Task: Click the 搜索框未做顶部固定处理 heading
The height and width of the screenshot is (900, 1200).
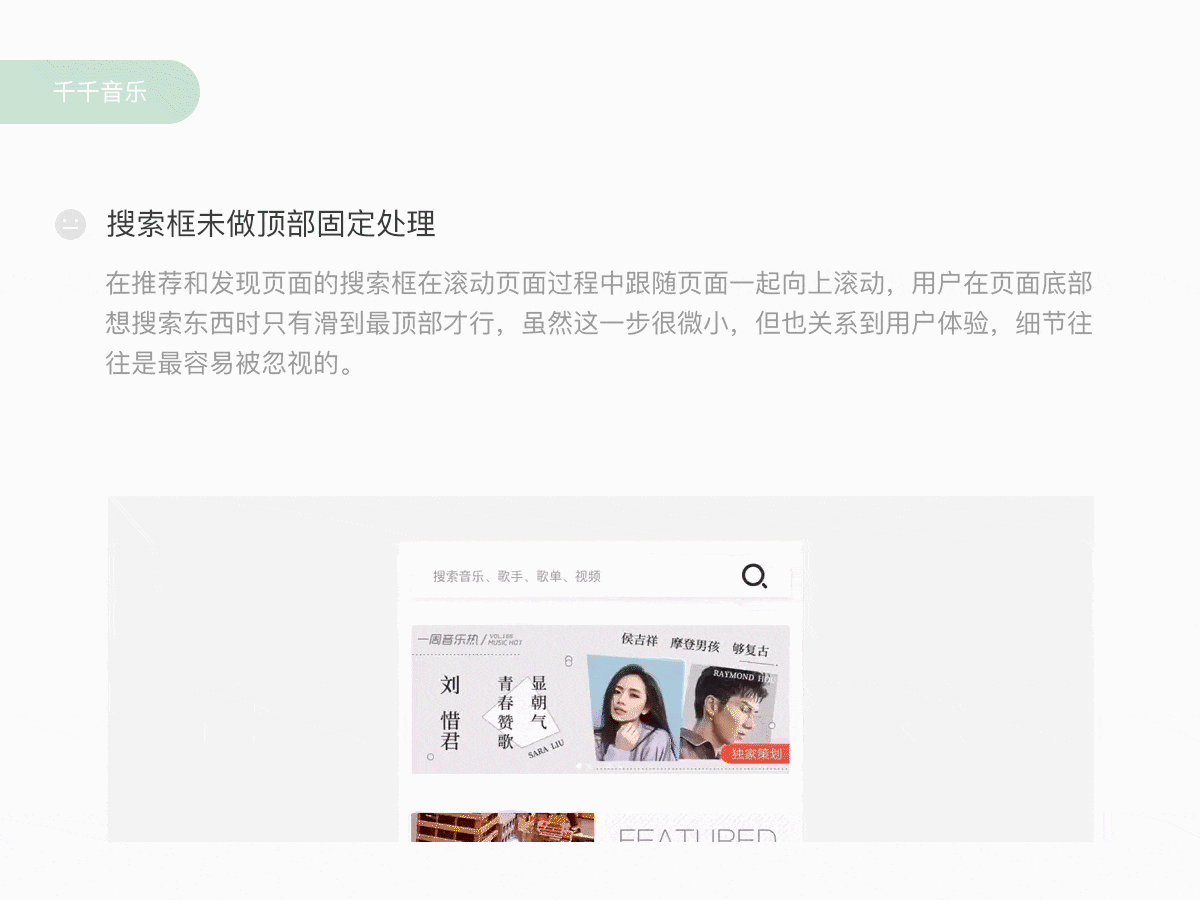Action: click(x=271, y=224)
